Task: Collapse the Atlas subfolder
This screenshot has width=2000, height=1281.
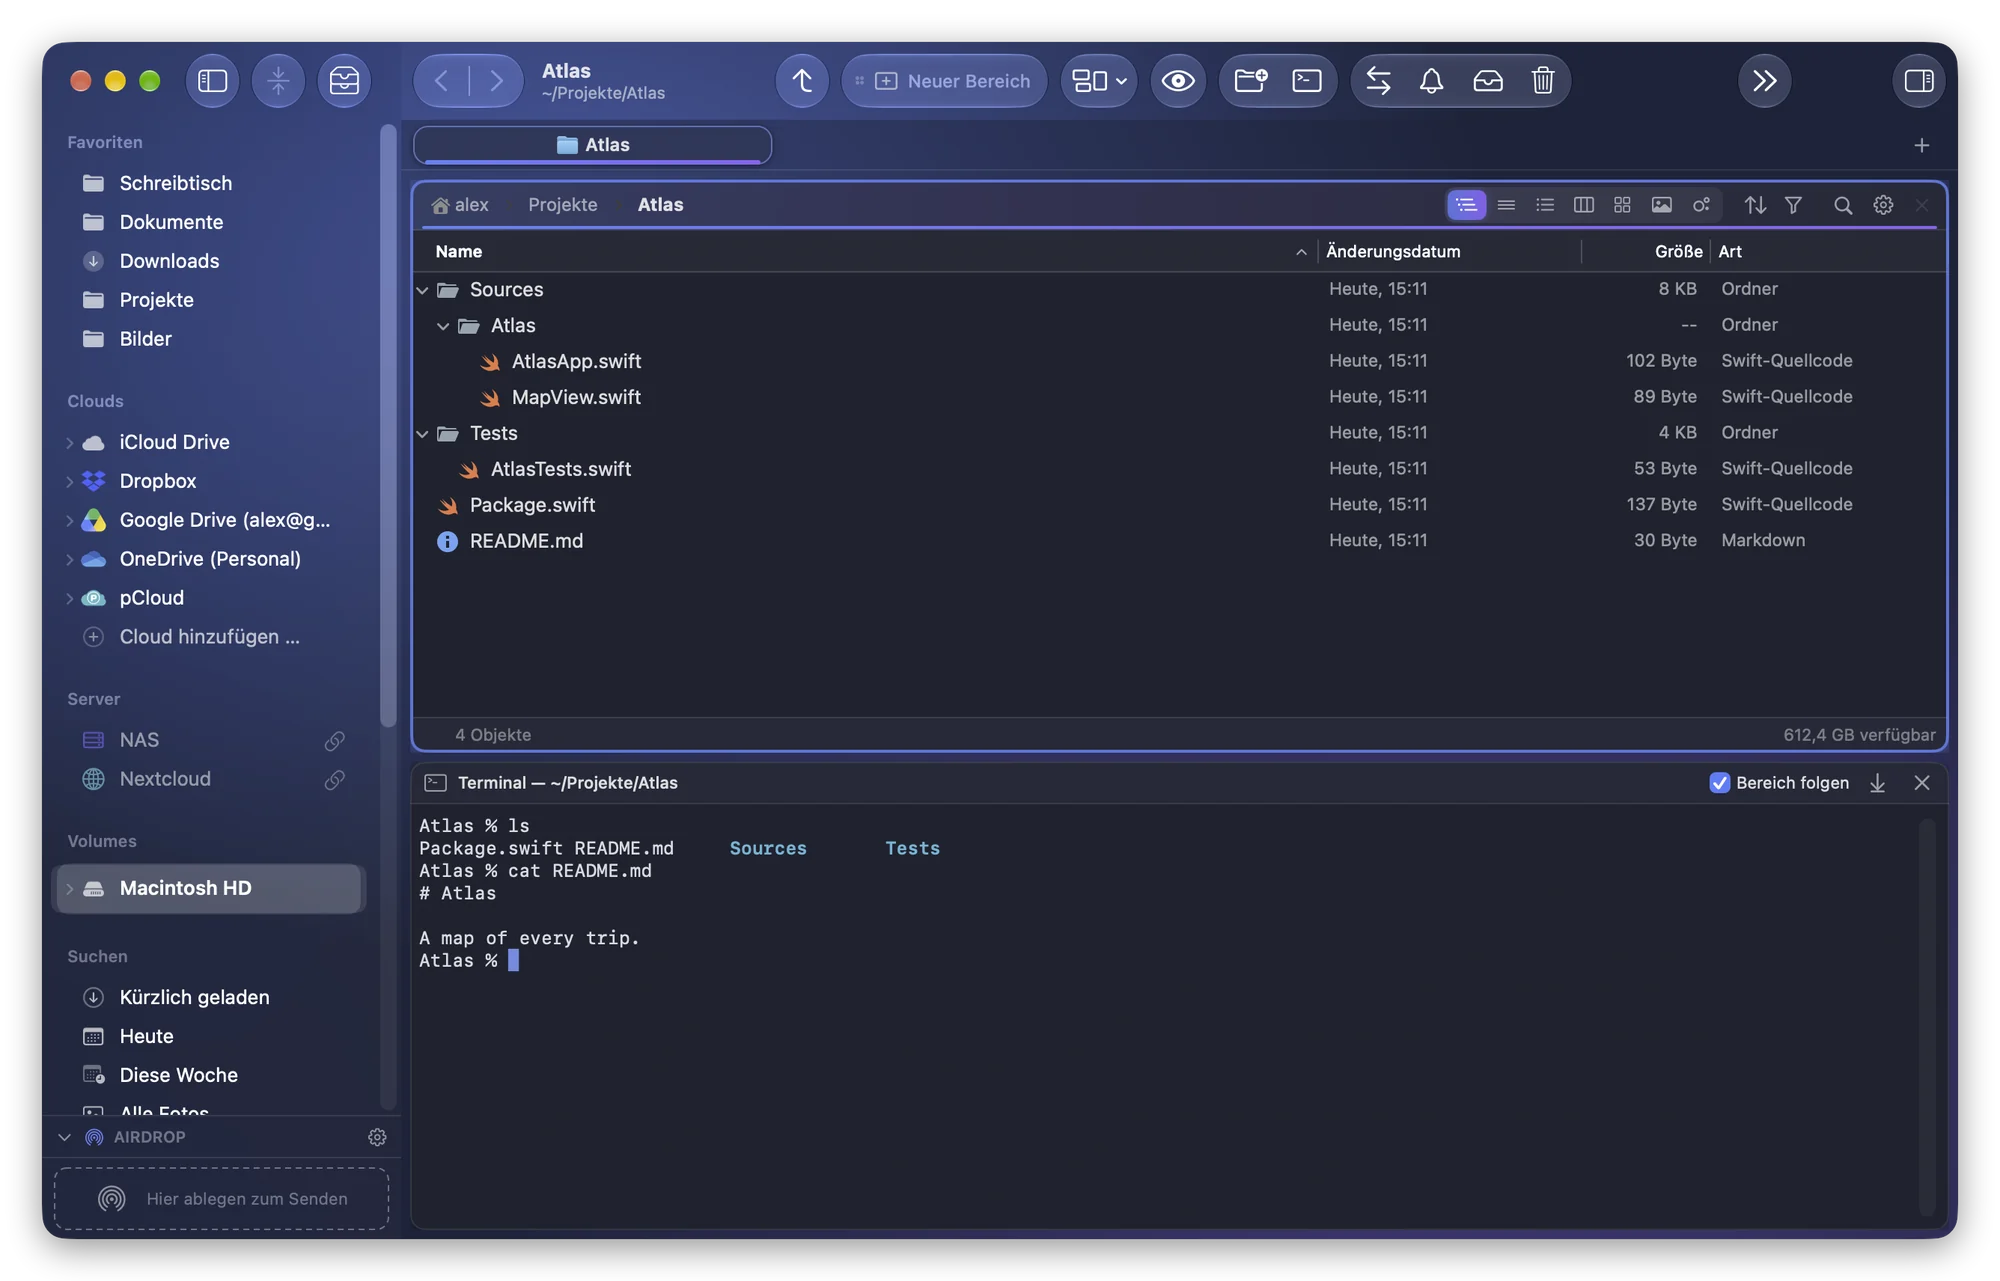Action: point(443,326)
